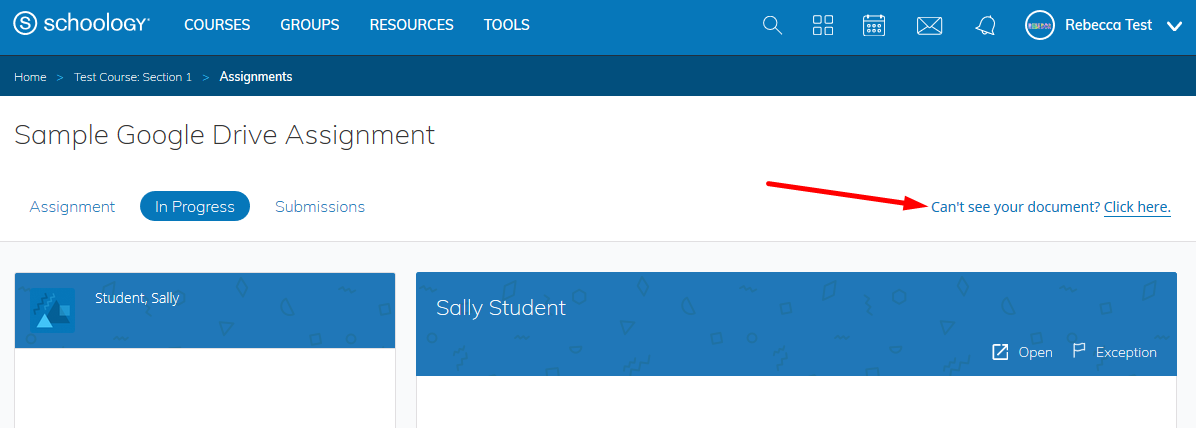Open the Tools menu
This screenshot has height=428, width=1196.
506,25
